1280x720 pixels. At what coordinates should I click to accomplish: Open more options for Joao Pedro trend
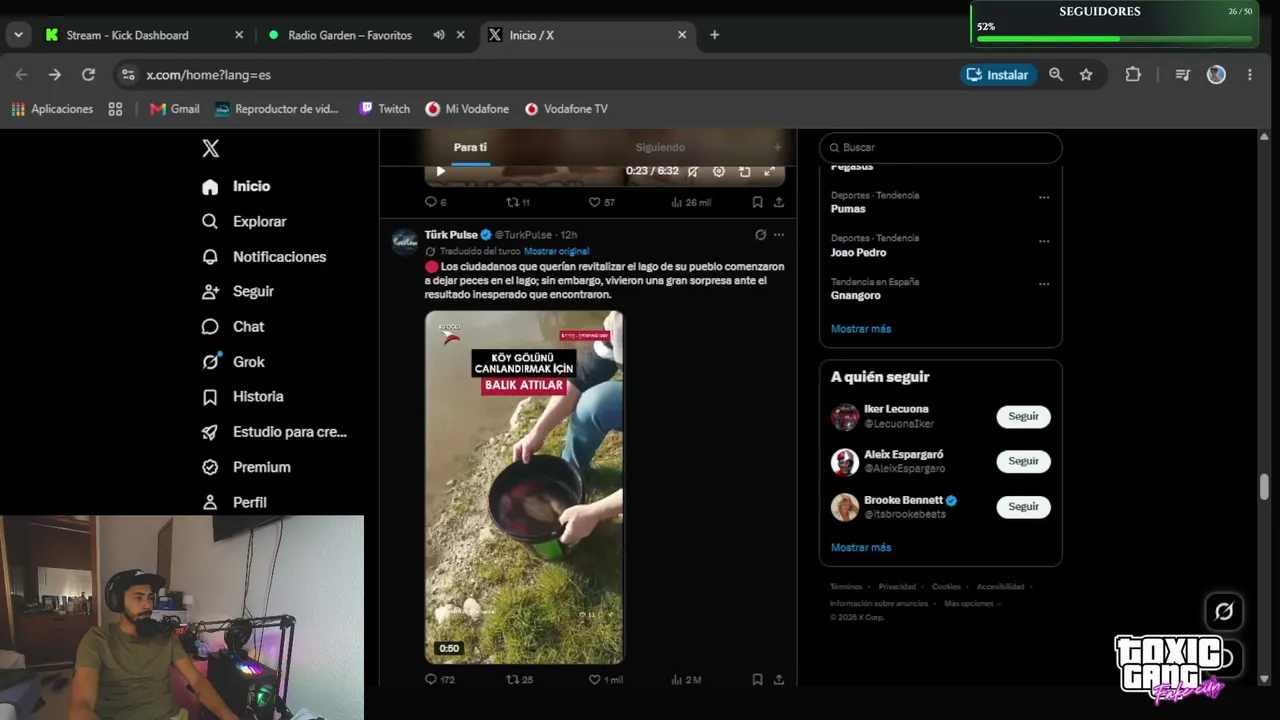(x=1044, y=241)
